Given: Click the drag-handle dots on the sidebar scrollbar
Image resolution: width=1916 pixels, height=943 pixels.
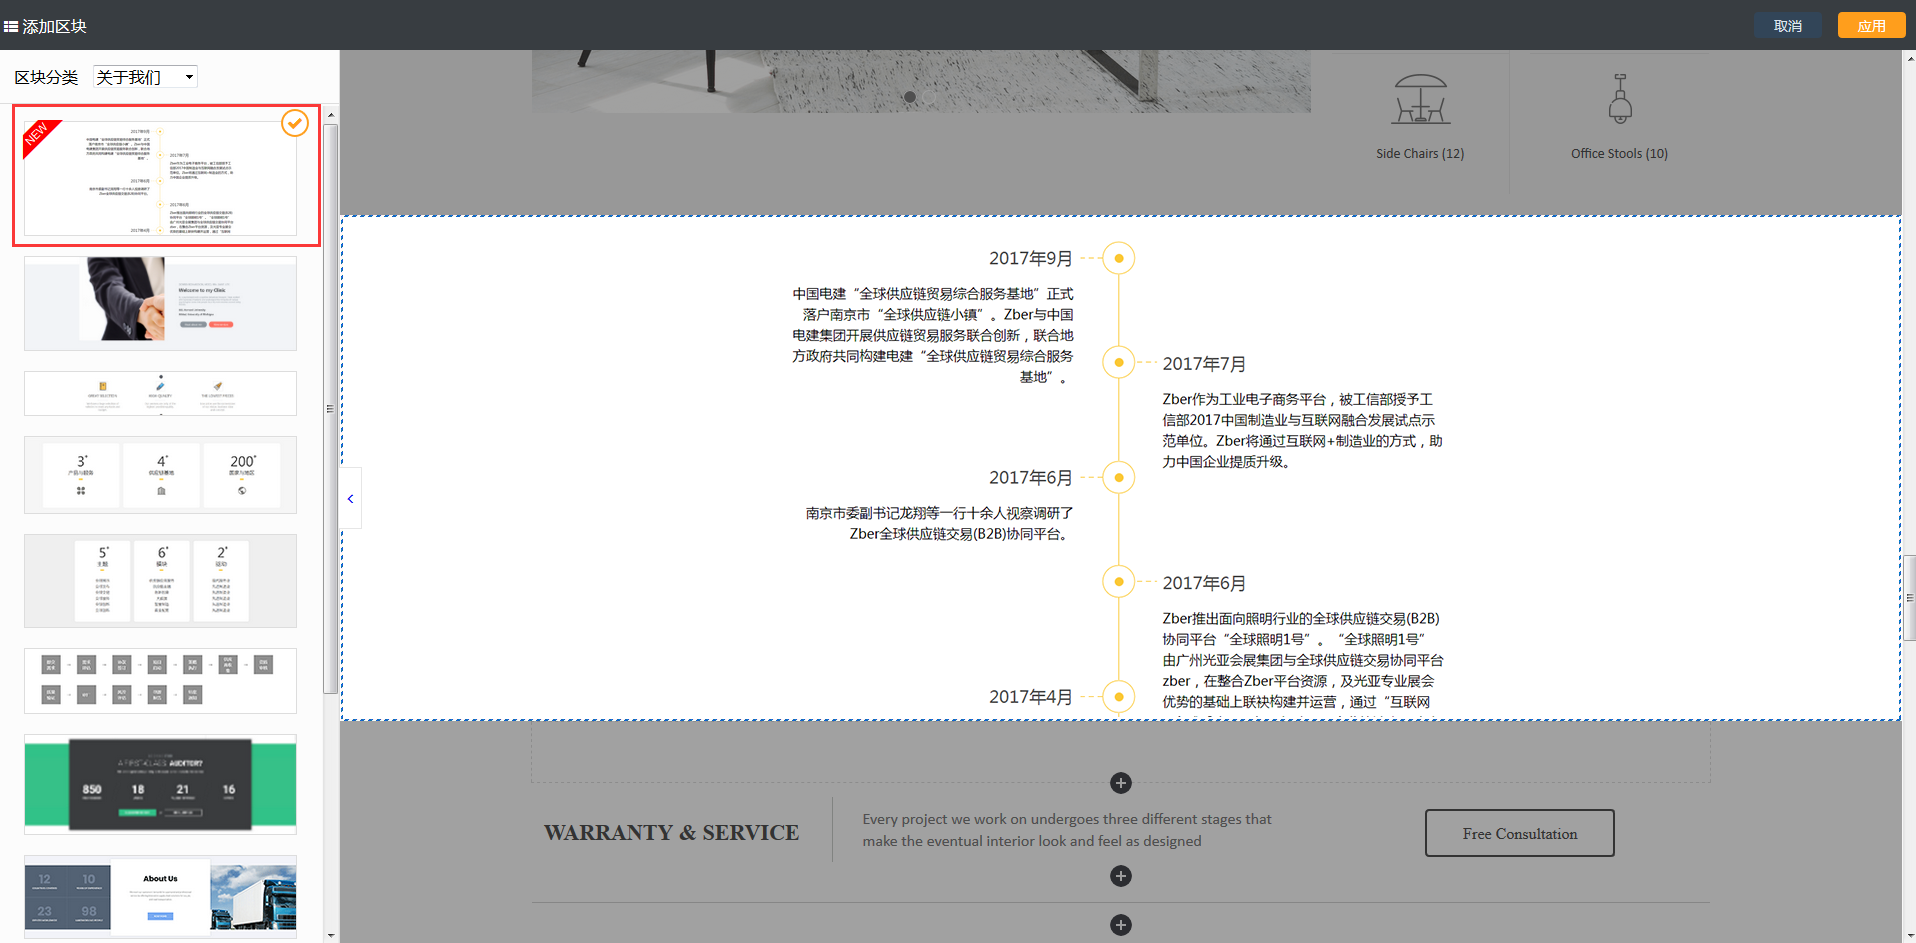Looking at the screenshot, I should tap(330, 408).
